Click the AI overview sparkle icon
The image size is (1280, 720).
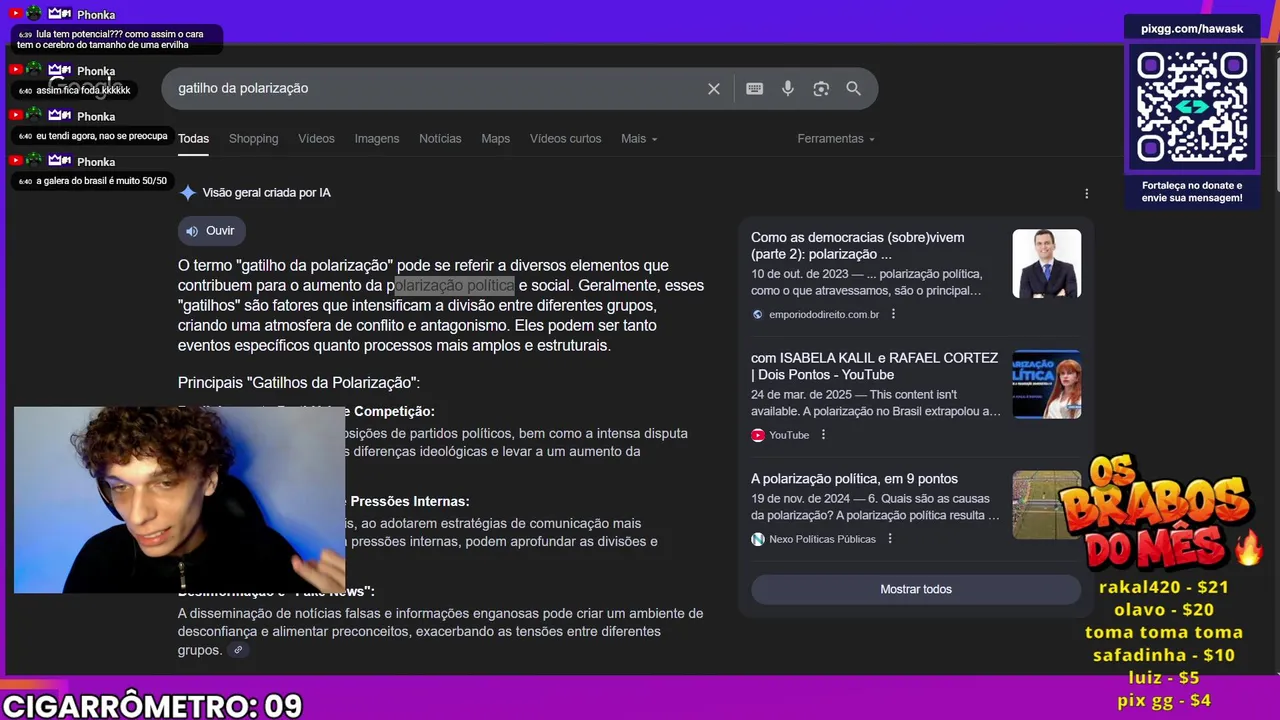(x=187, y=193)
